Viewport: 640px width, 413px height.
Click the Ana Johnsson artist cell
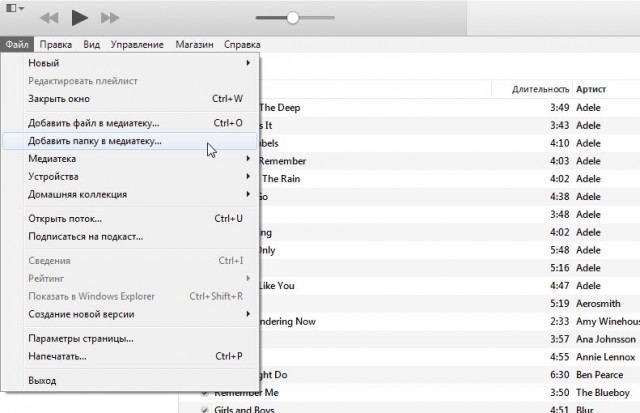(606, 339)
